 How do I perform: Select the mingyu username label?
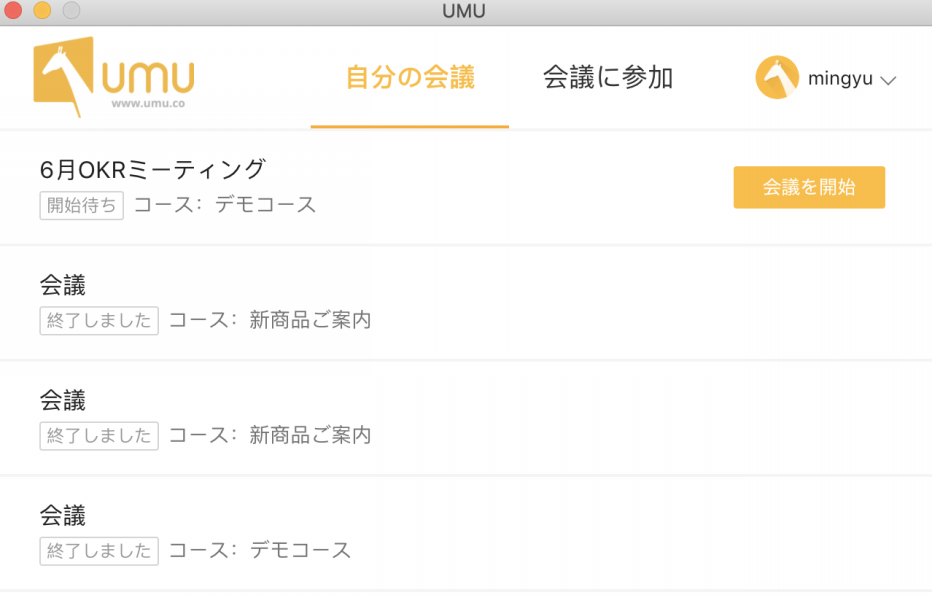(x=840, y=78)
